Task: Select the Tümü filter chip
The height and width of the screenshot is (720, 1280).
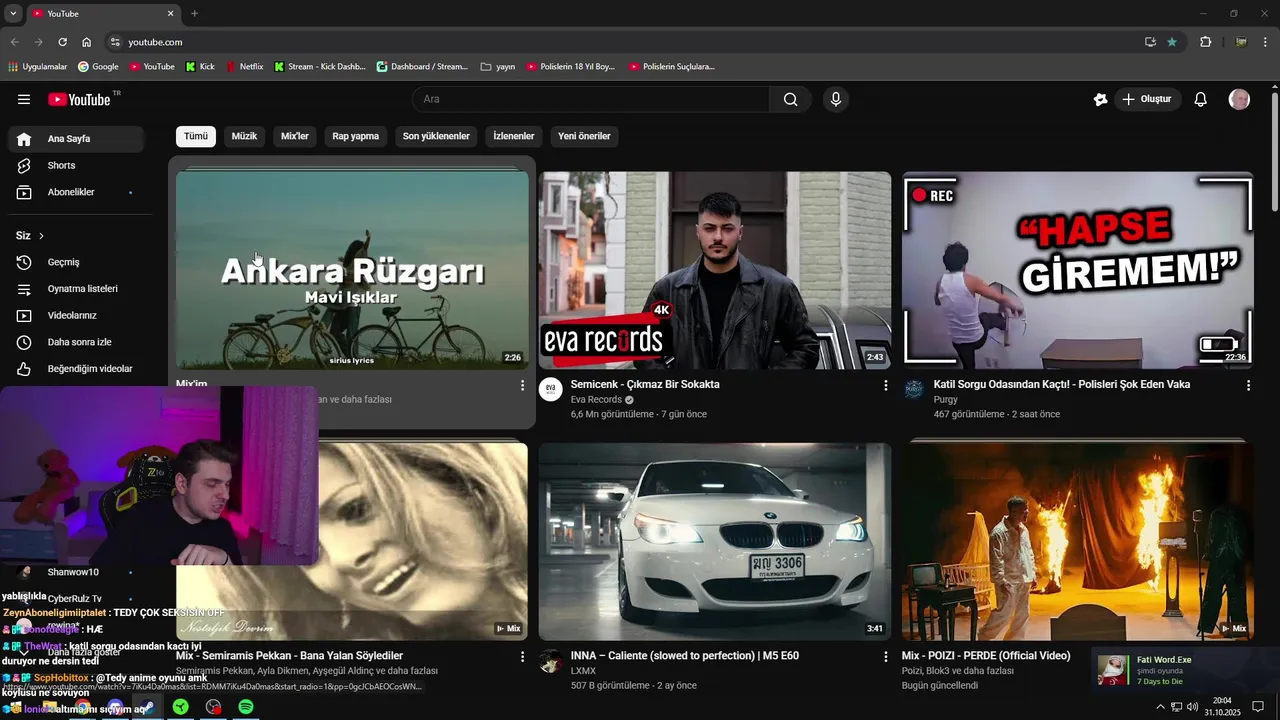Action: click(196, 136)
